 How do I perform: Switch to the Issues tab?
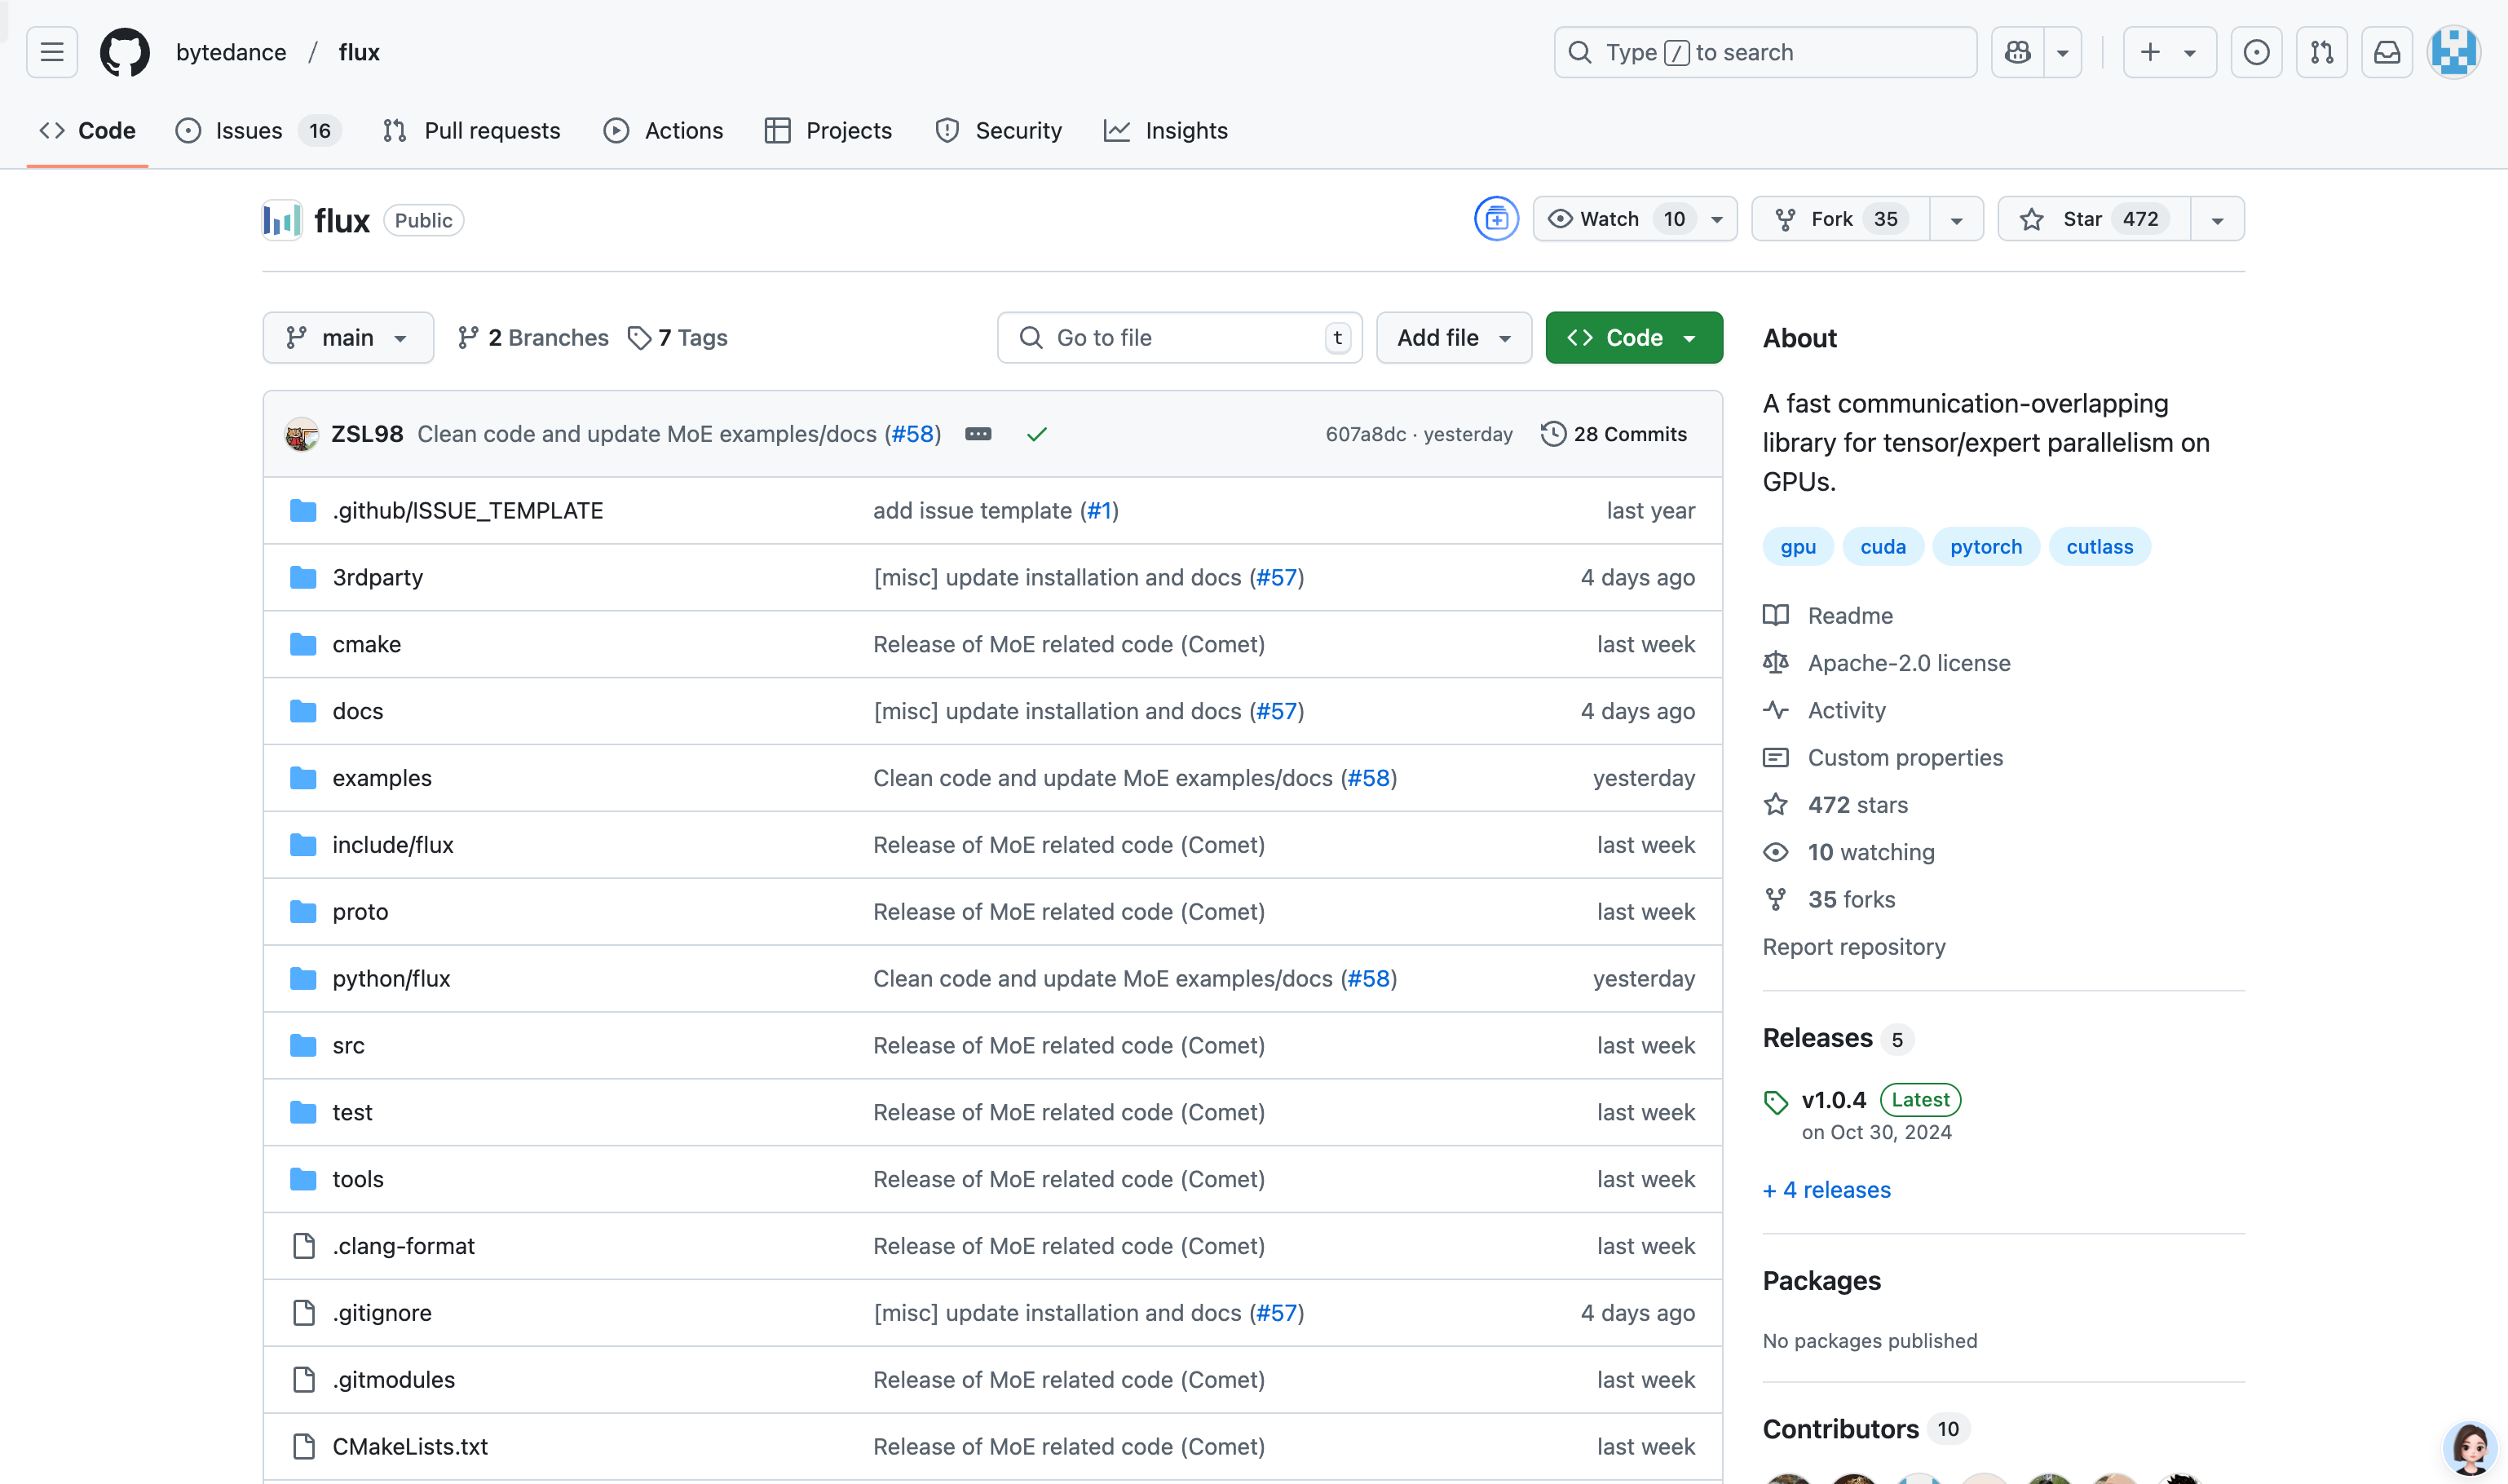[258, 131]
